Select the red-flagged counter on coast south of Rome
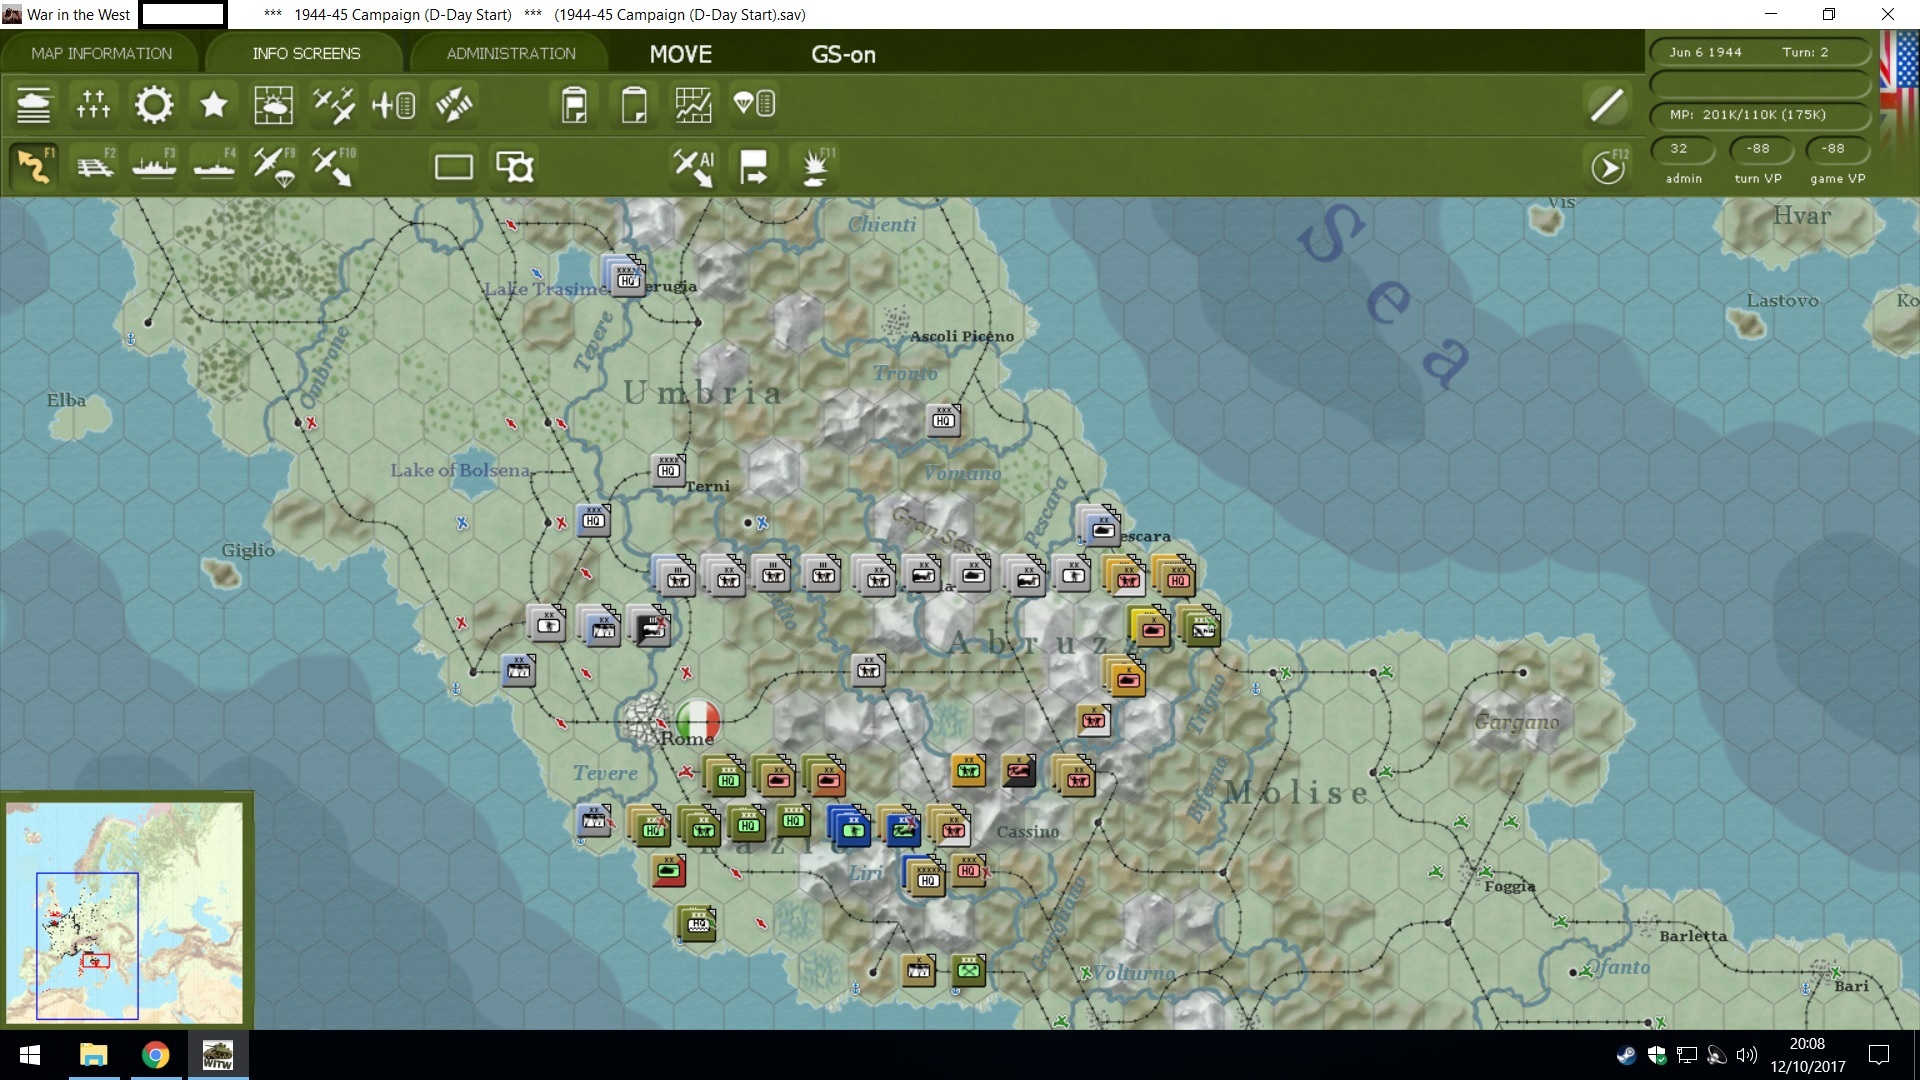This screenshot has height=1080, width=1920. click(x=669, y=871)
